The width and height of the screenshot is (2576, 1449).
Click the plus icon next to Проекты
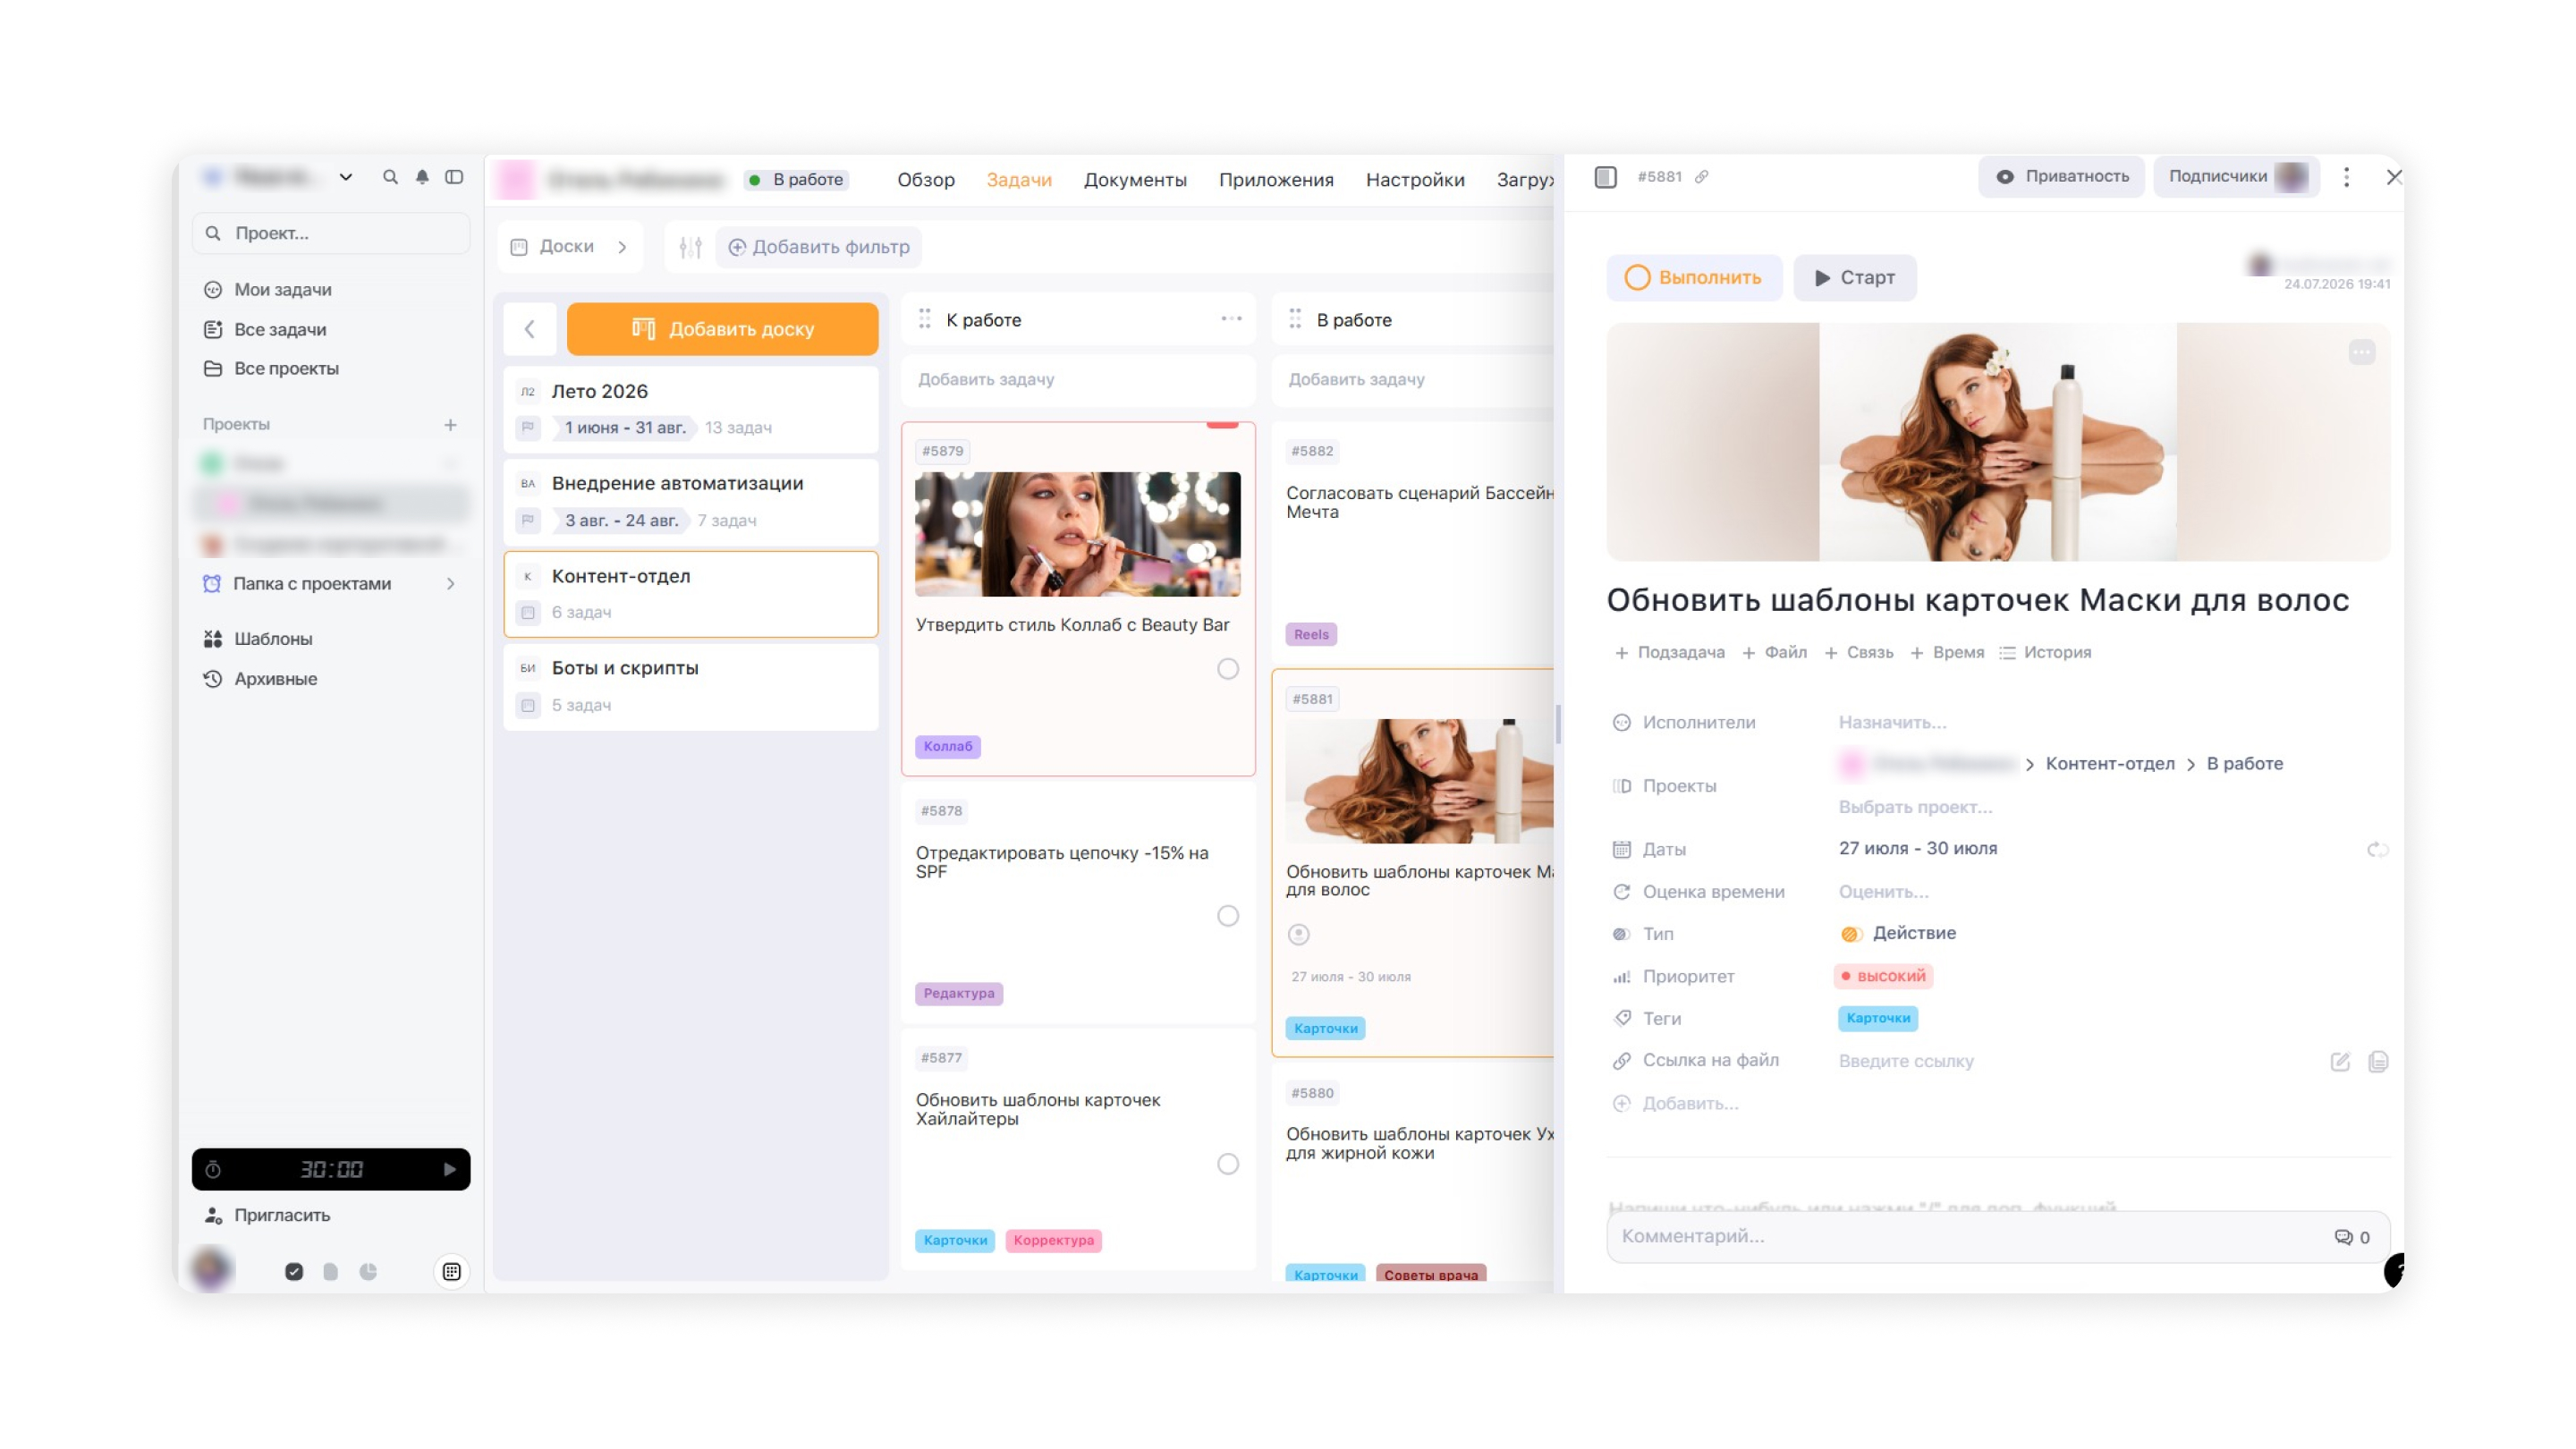click(x=450, y=424)
